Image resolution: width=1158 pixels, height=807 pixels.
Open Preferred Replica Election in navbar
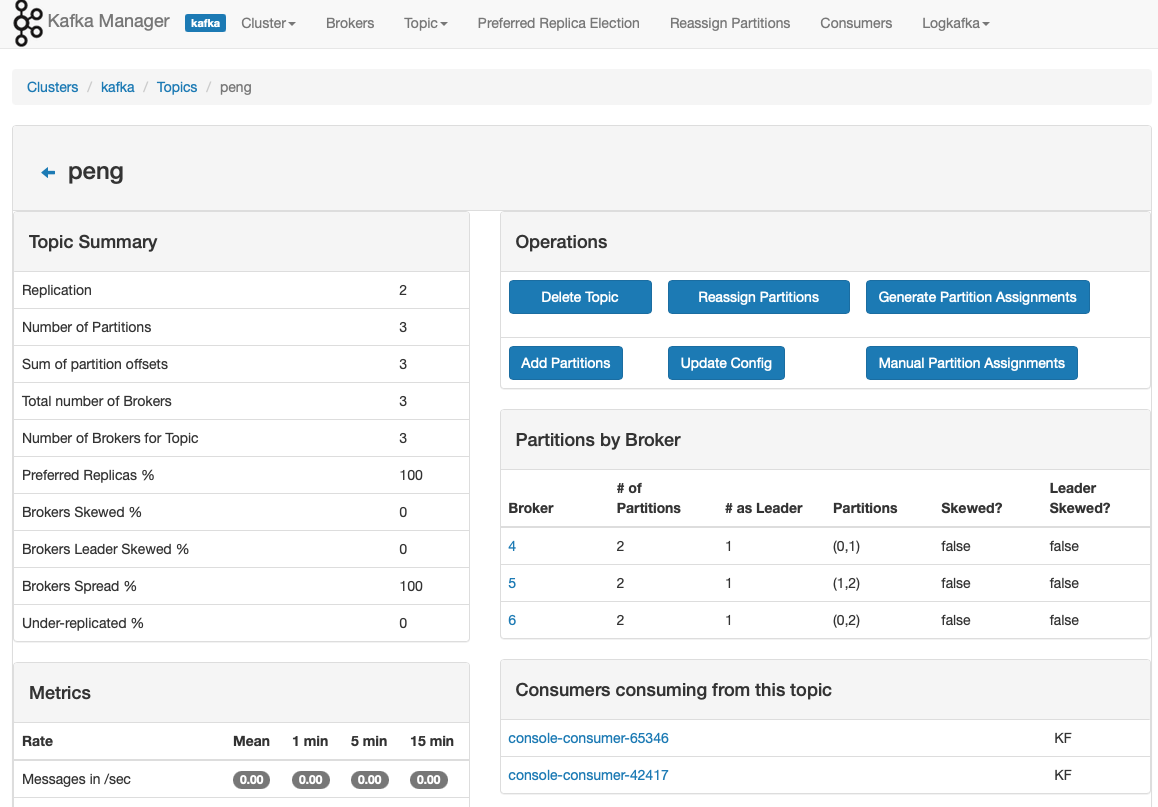(558, 23)
